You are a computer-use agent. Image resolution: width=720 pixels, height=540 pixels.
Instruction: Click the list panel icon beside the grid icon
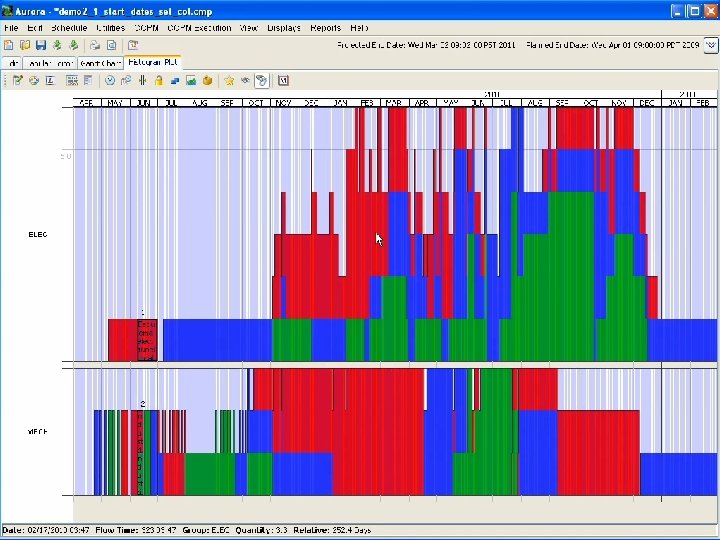88,81
